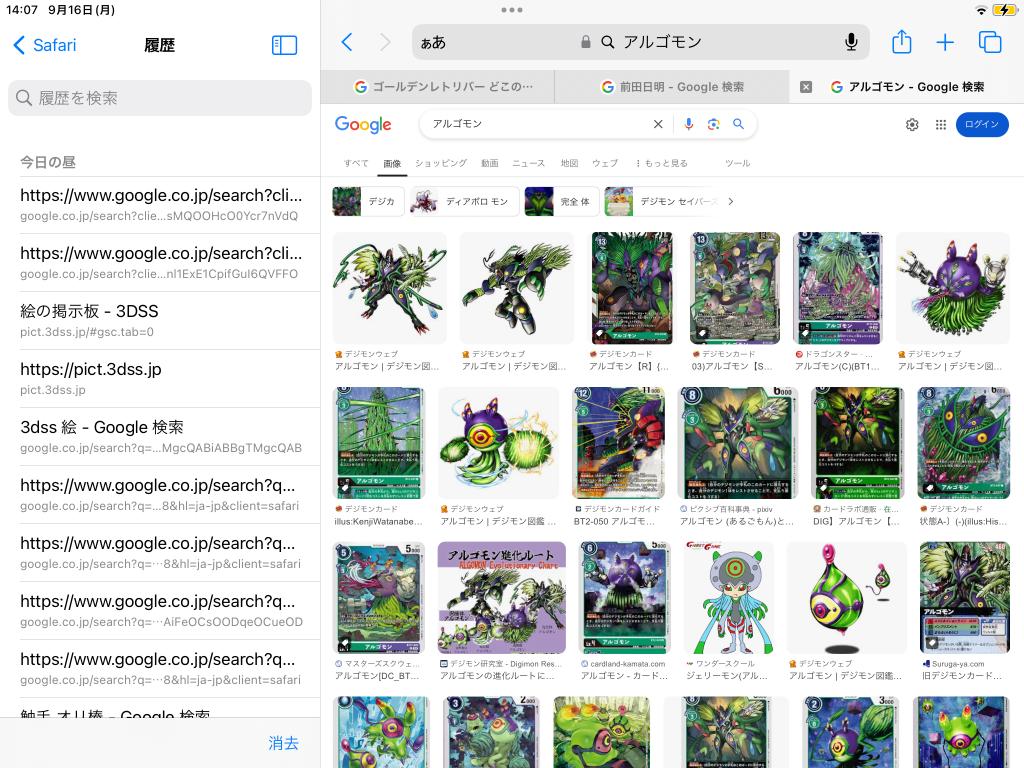Show the tab overview icon
The height and width of the screenshot is (768, 1024).
[x=990, y=42]
